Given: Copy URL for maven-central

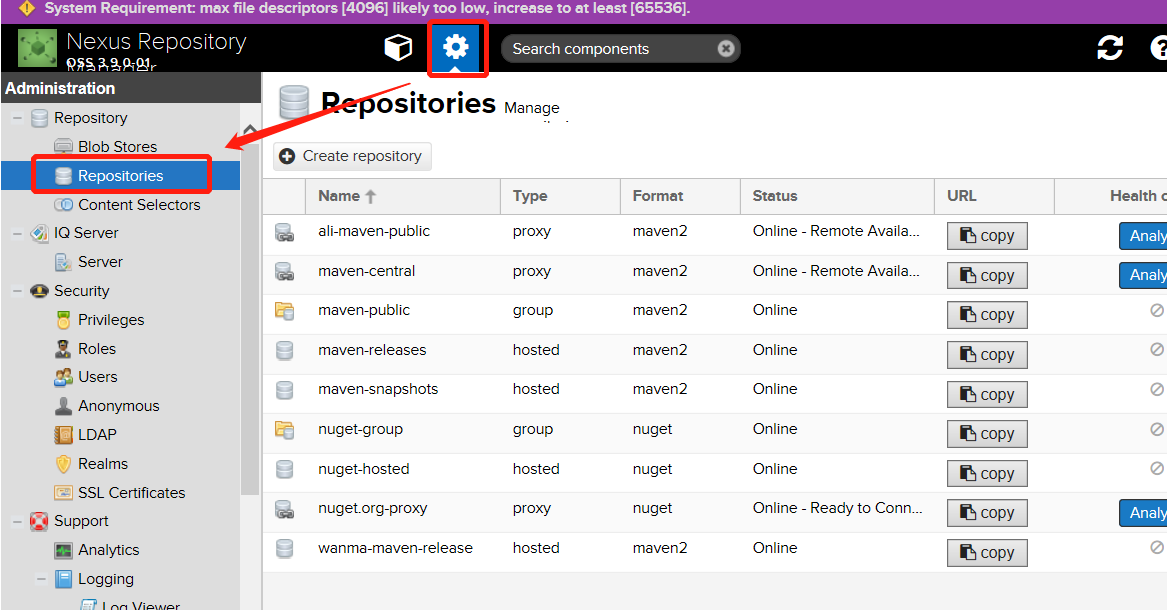Looking at the screenshot, I should [x=987, y=276].
